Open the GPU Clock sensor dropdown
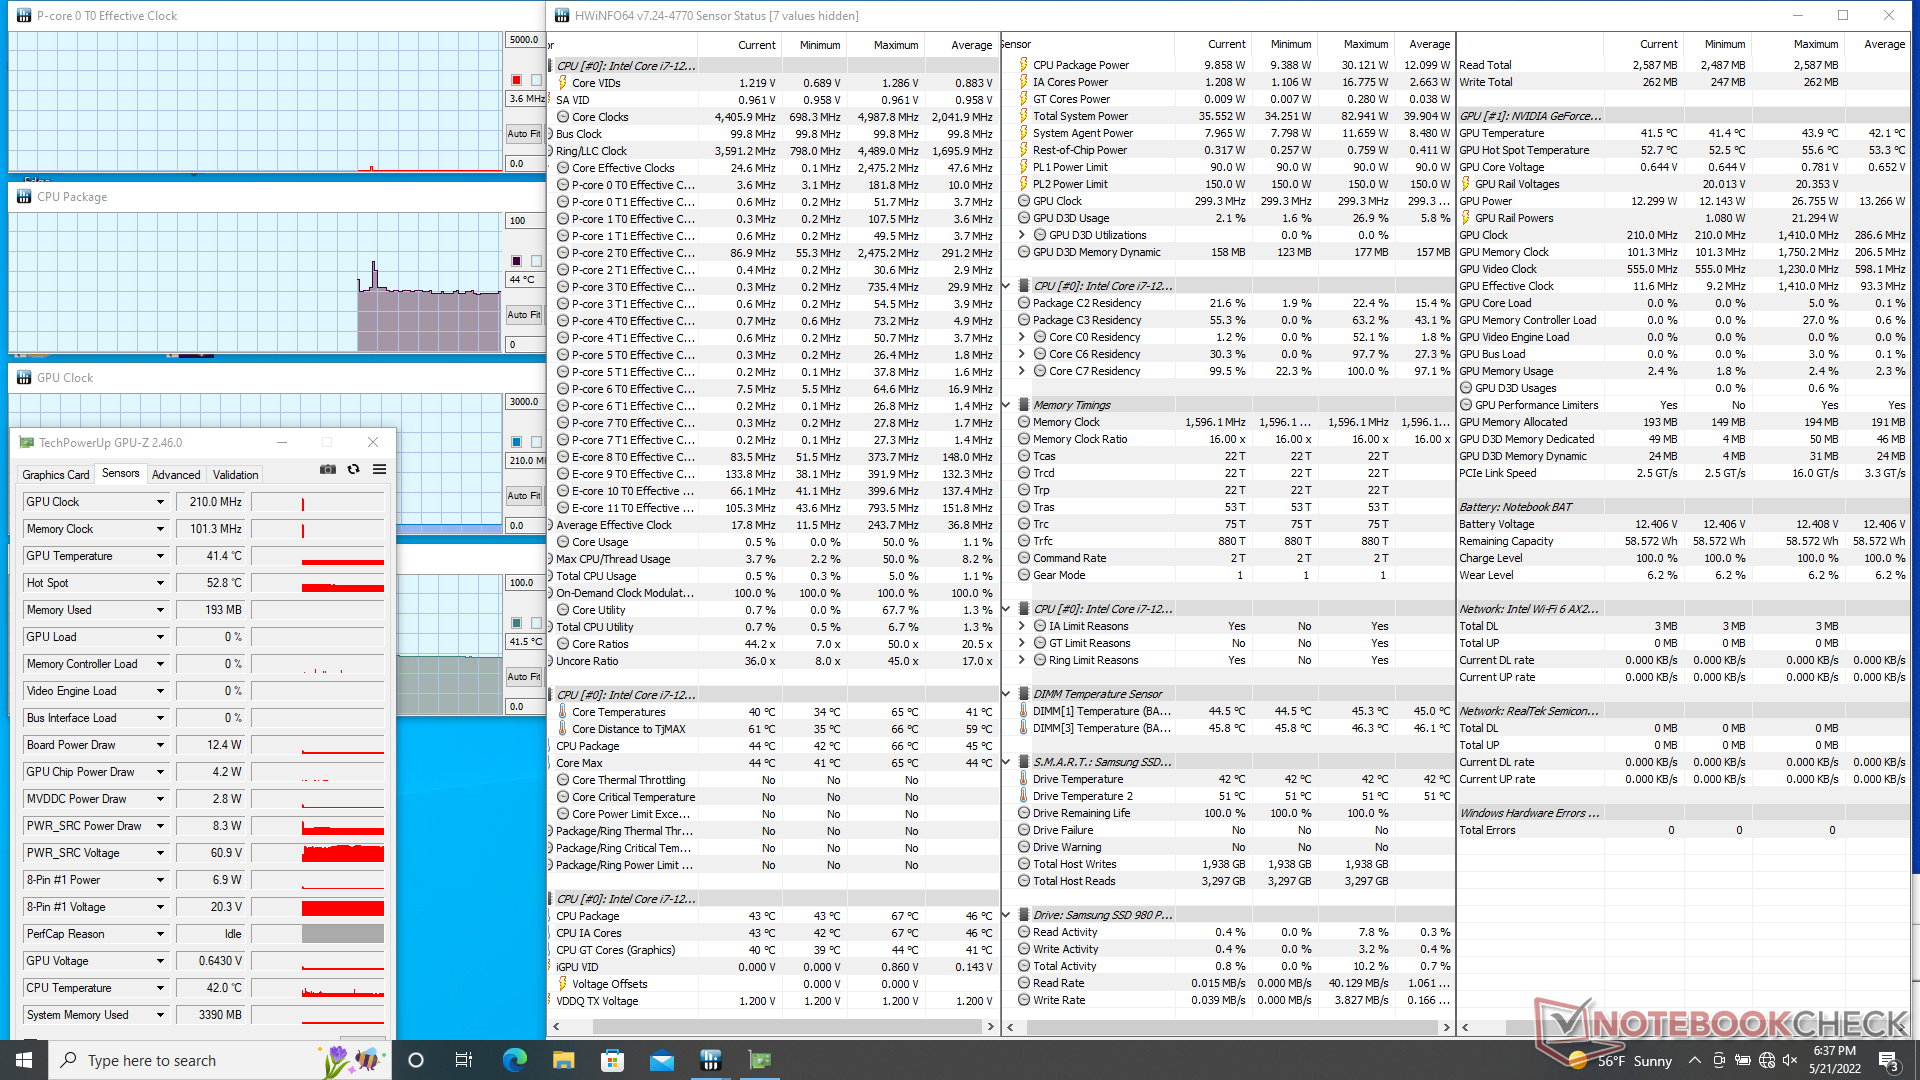 point(160,502)
